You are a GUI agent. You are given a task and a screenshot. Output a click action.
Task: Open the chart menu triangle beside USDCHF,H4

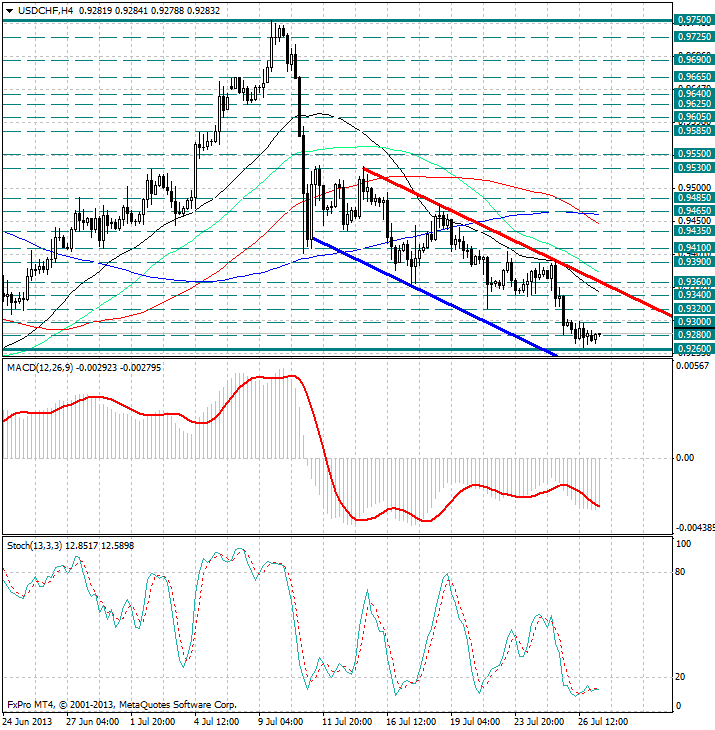9,11
